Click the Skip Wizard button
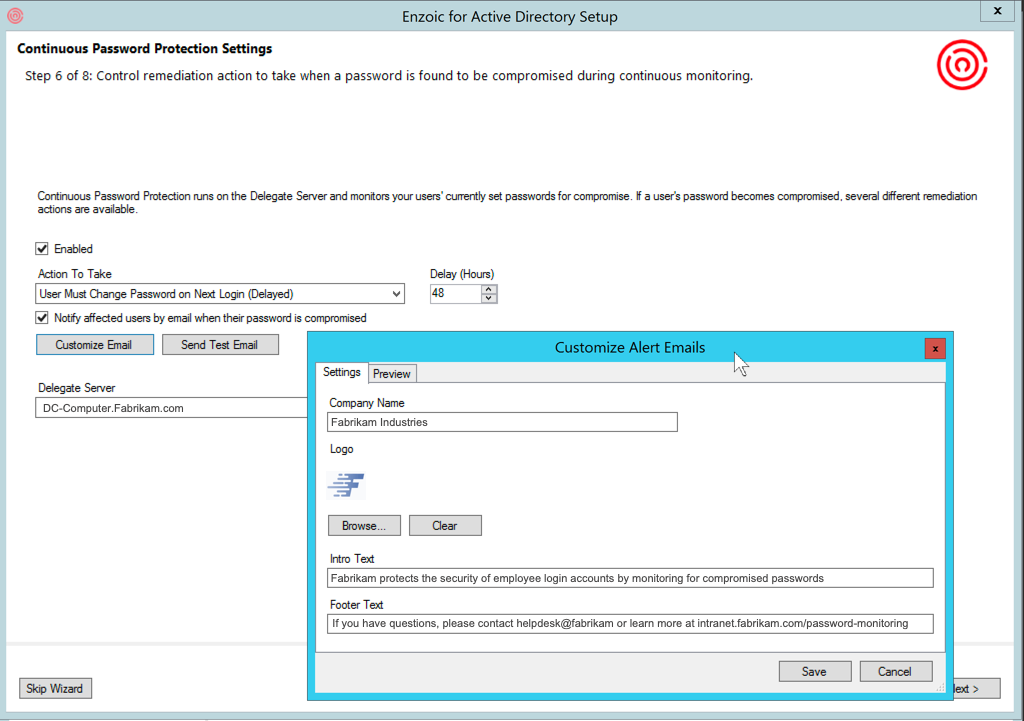The width and height of the screenshot is (1024, 721). [x=56, y=688]
